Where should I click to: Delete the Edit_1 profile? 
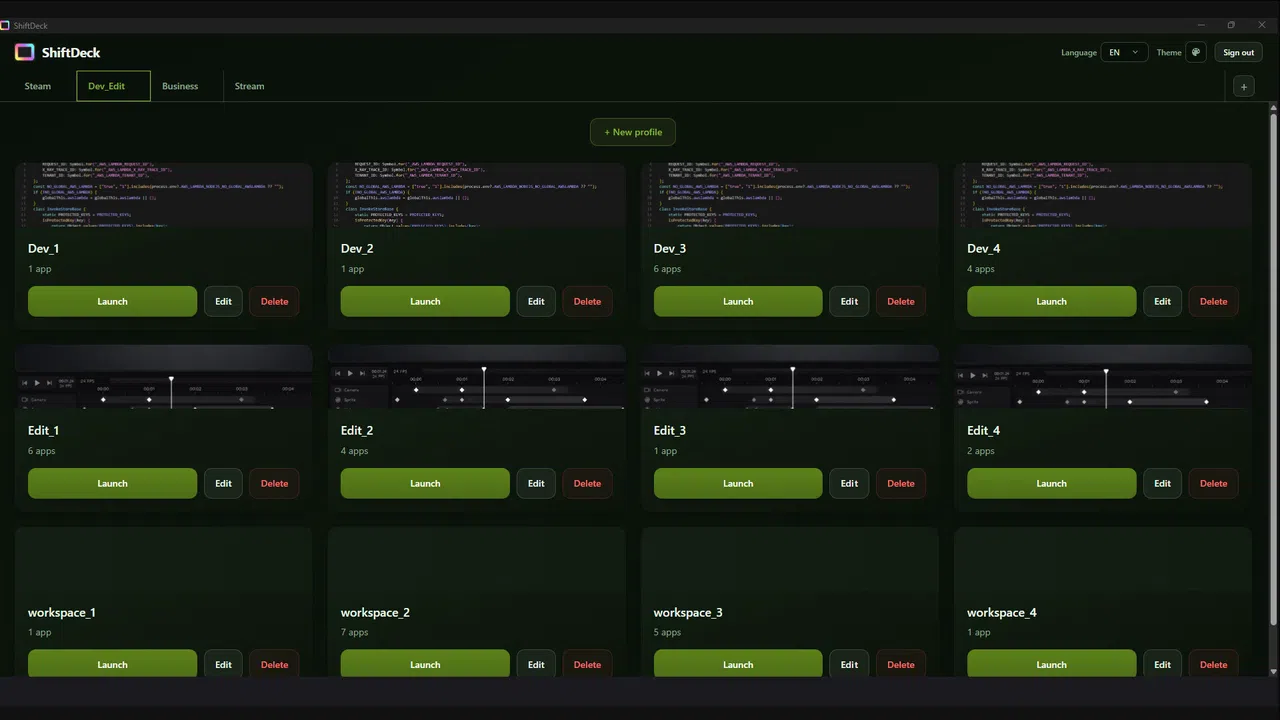(274, 483)
